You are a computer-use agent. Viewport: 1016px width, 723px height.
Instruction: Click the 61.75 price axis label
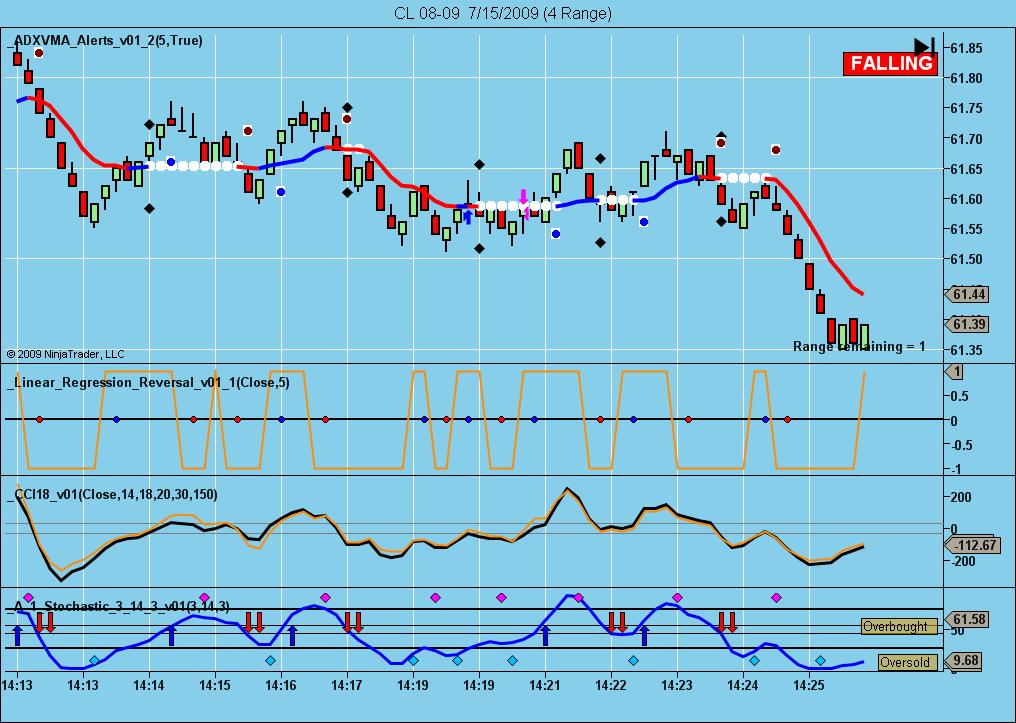coord(966,108)
